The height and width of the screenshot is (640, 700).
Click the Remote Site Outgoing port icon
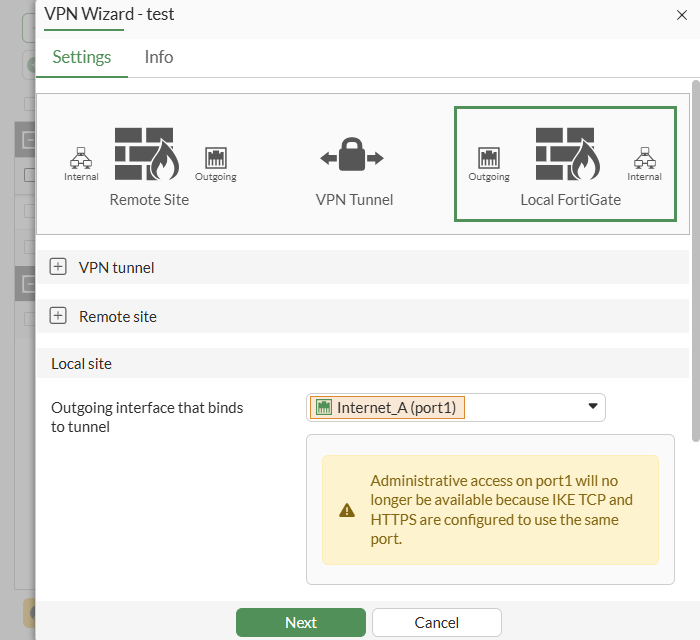pyautogui.click(x=216, y=158)
